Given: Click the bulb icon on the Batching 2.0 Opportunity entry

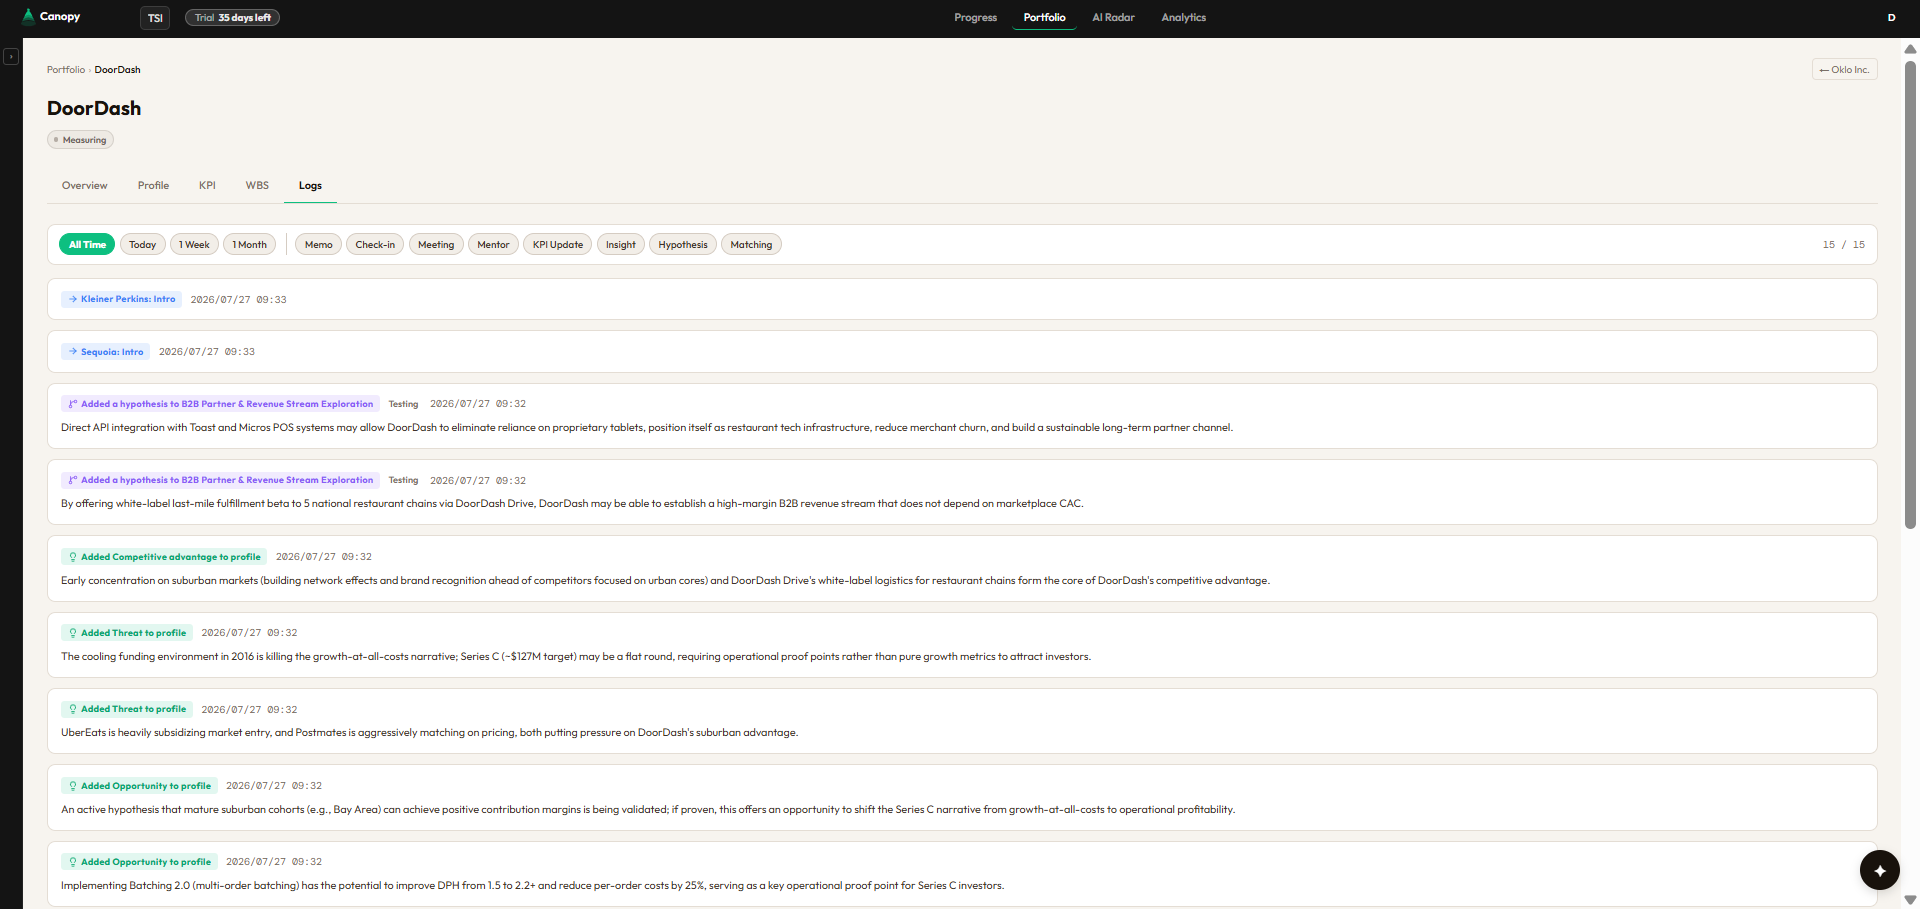Looking at the screenshot, I should tap(73, 862).
